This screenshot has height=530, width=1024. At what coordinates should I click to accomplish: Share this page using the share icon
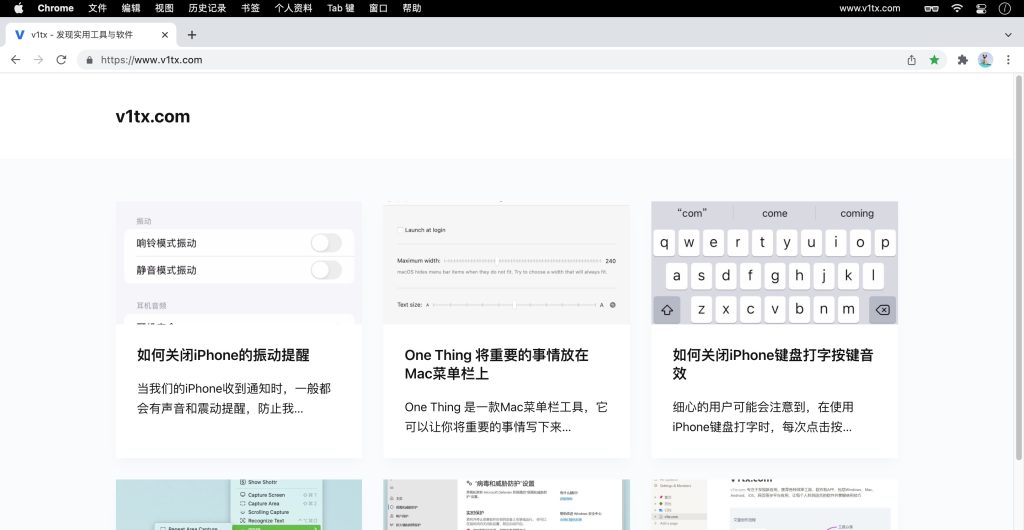coord(912,59)
